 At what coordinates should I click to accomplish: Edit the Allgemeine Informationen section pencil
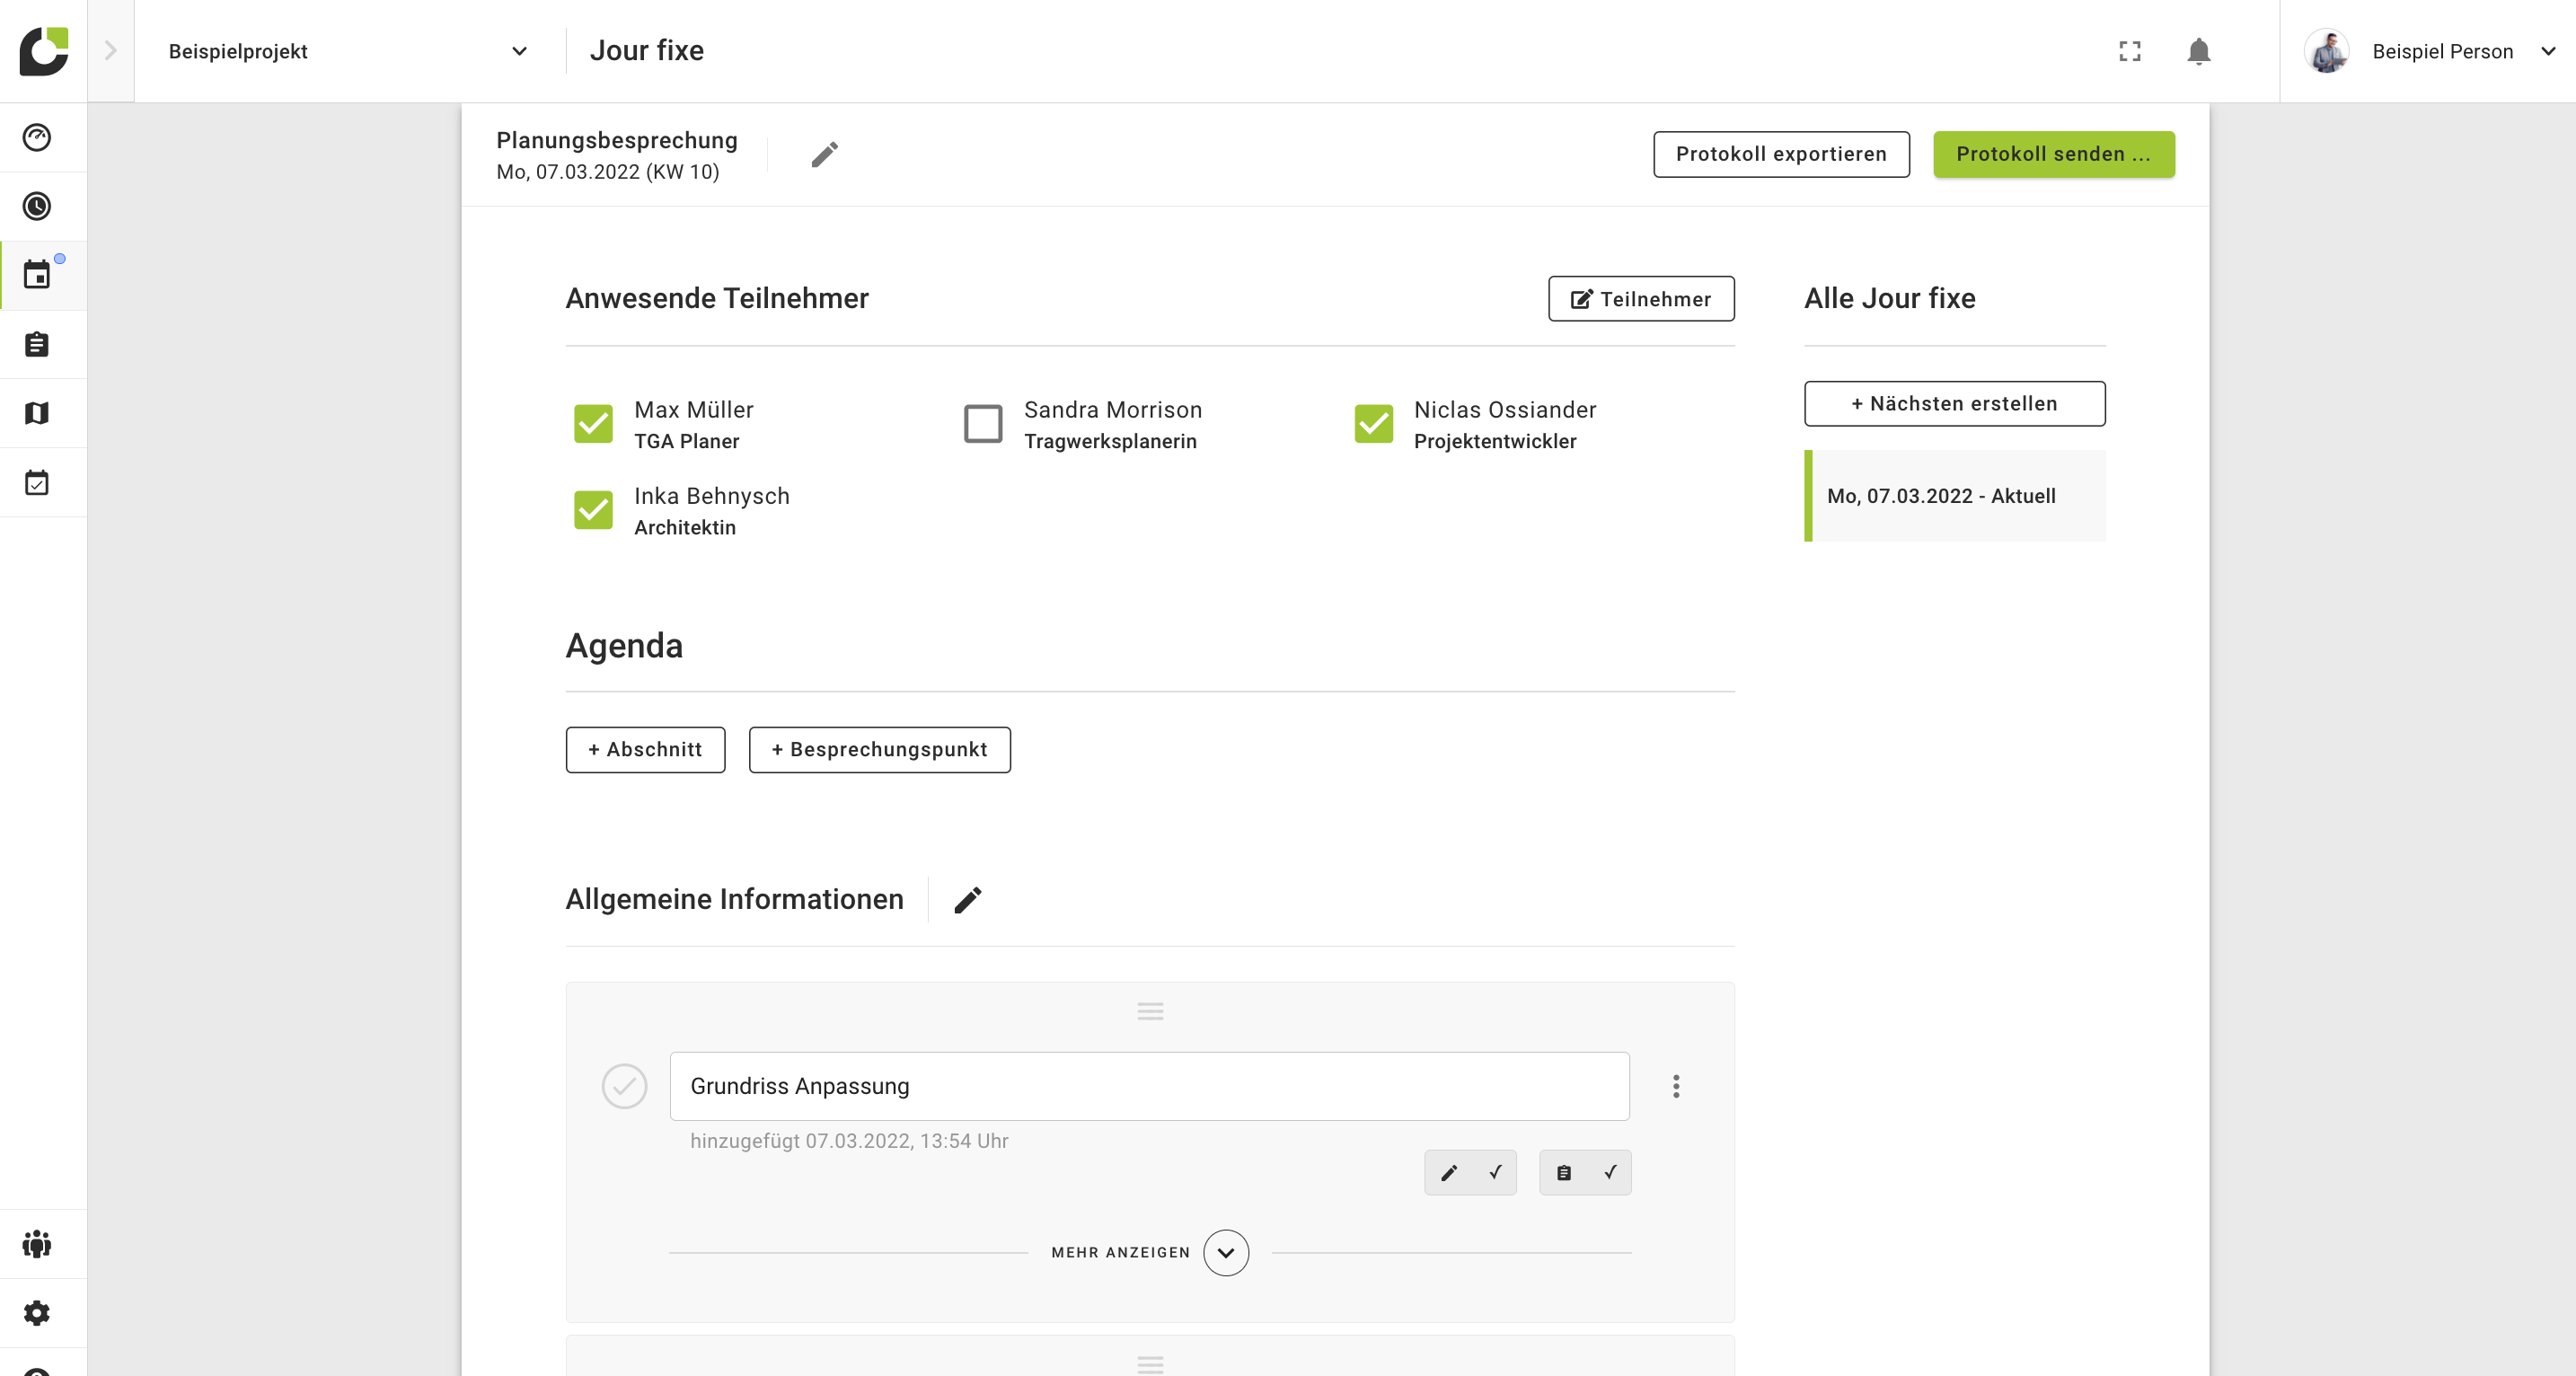[x=967, y=900]
